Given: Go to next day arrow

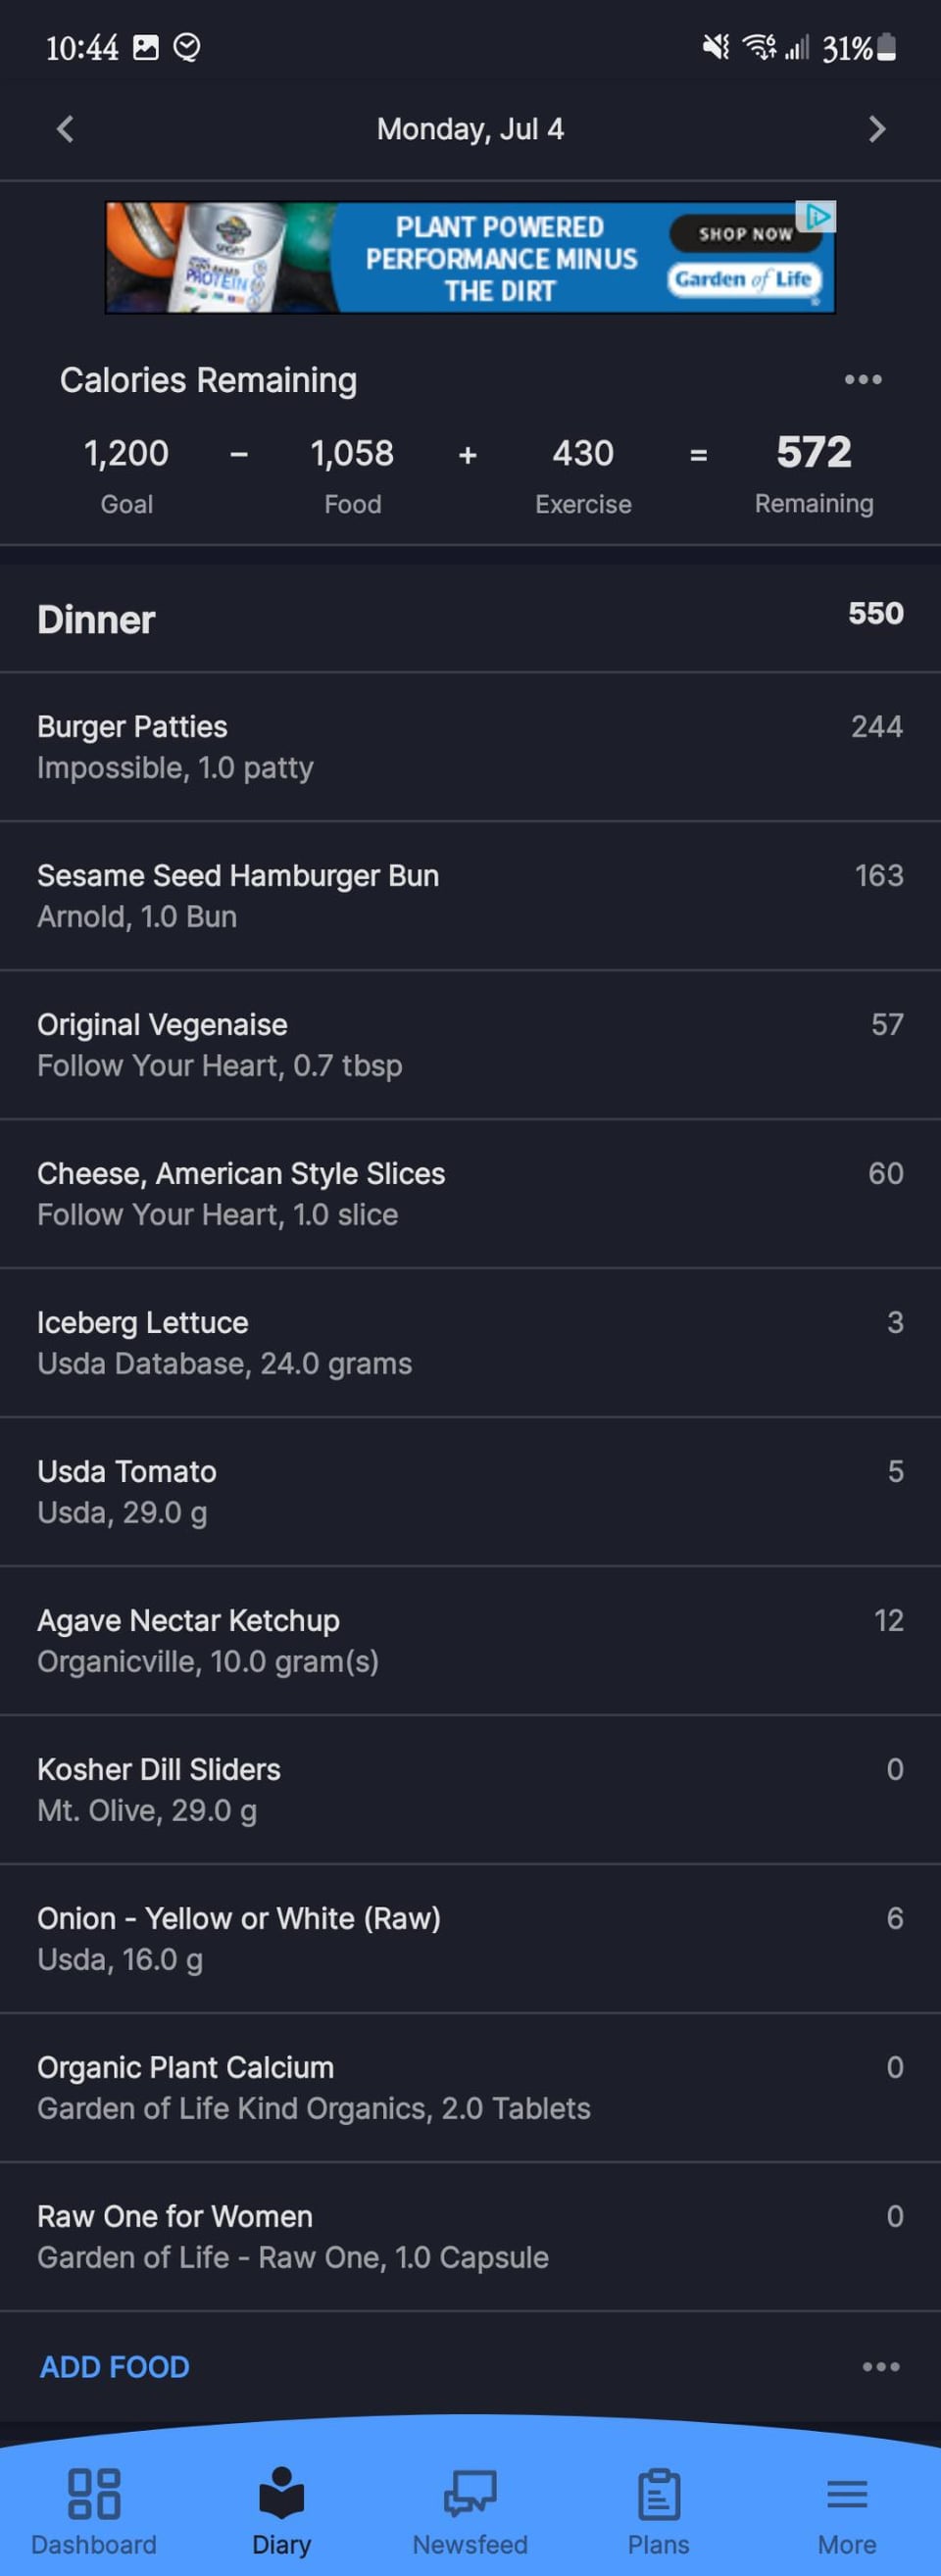Looking at the screenshot, I should pos(877,129).
